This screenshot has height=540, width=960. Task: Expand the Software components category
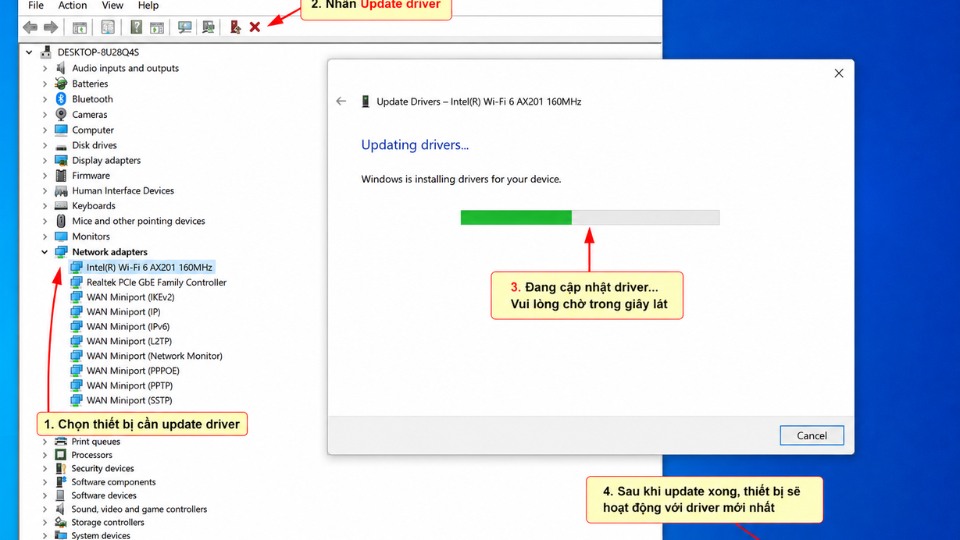point(45,482)
